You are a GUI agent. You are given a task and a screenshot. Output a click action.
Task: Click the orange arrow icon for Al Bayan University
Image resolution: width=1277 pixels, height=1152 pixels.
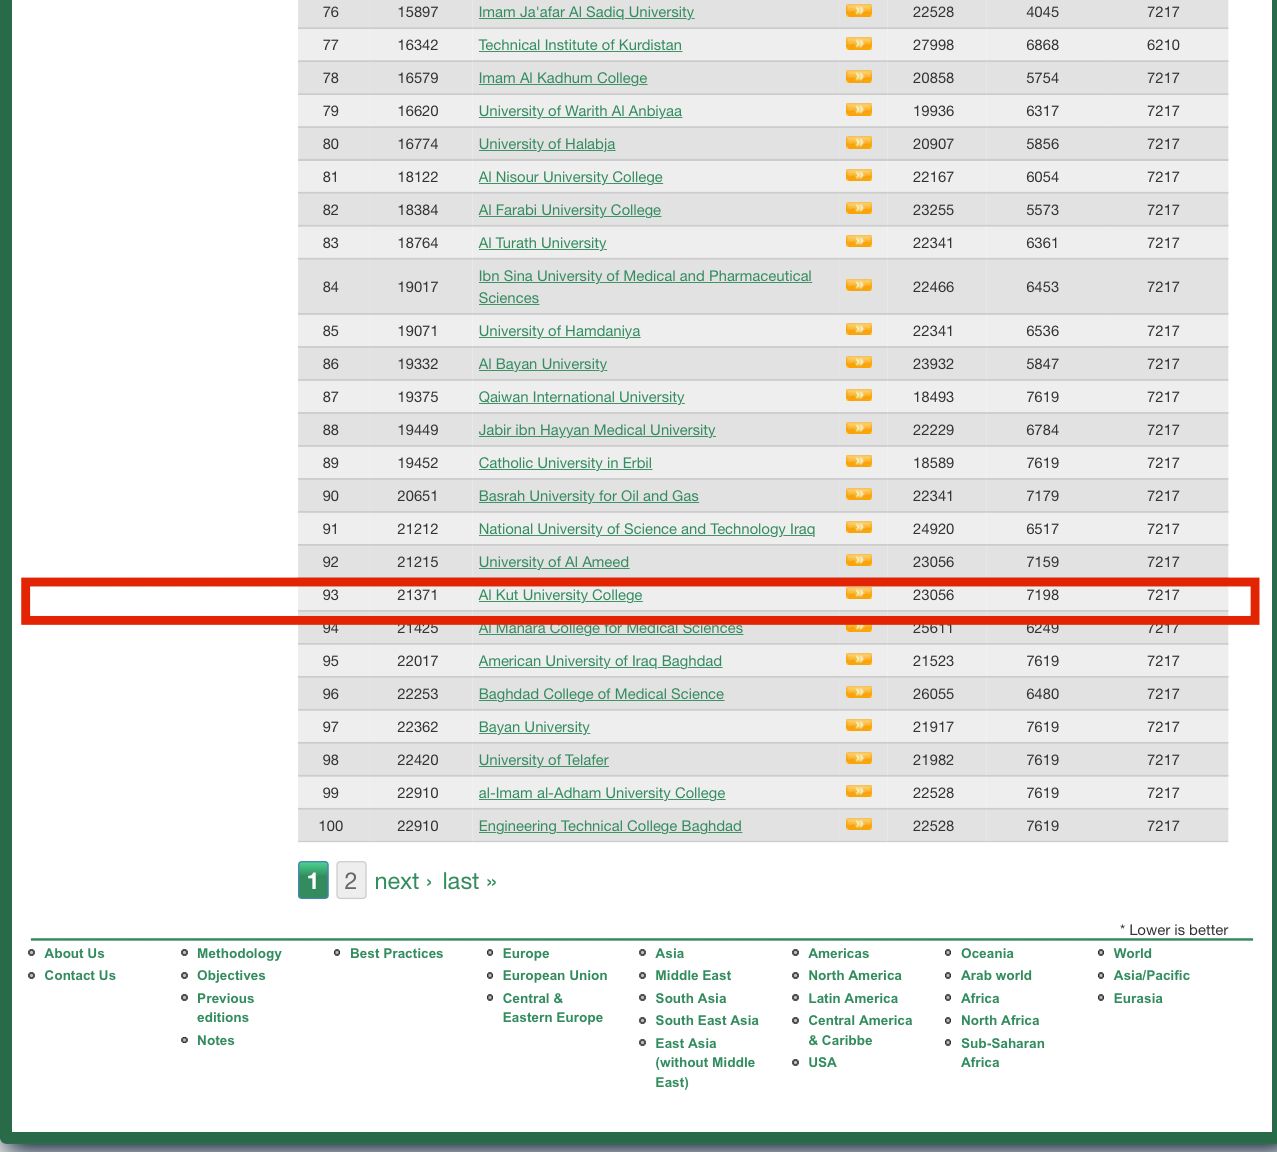pyautogui.click(x=858, y=363)
